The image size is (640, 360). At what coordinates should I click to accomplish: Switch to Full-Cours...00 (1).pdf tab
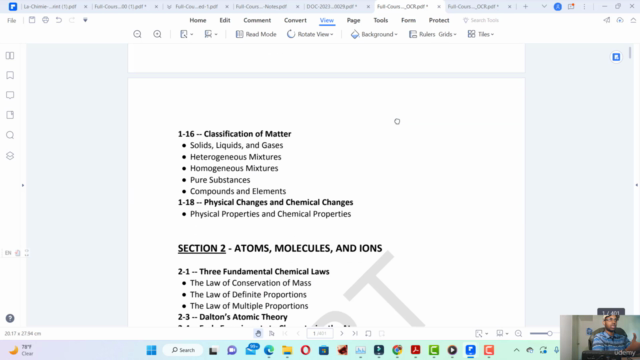120,7
